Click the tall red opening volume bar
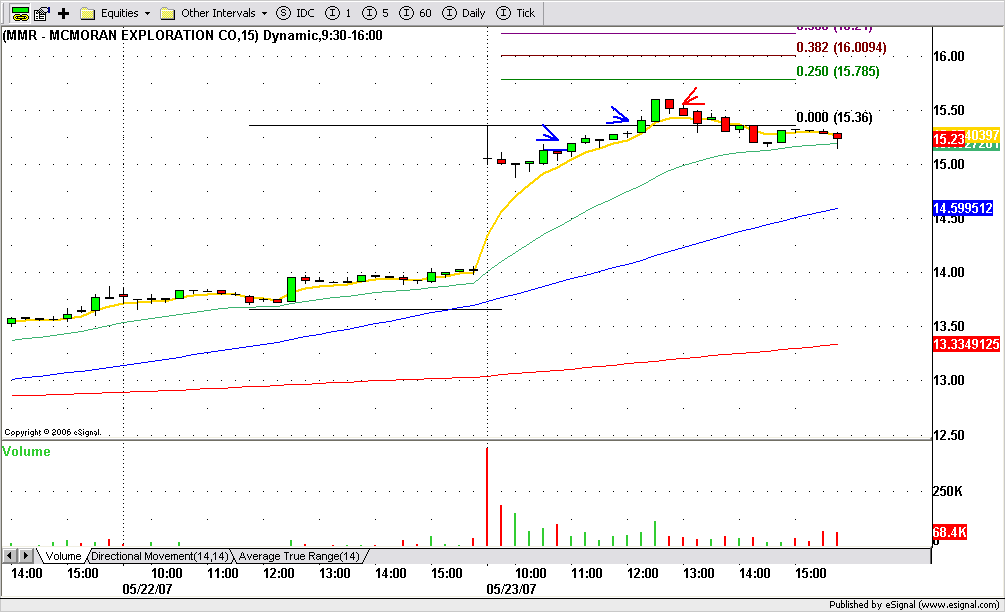This screenshot has height=612, width=1005. click(x=487, y=497)
